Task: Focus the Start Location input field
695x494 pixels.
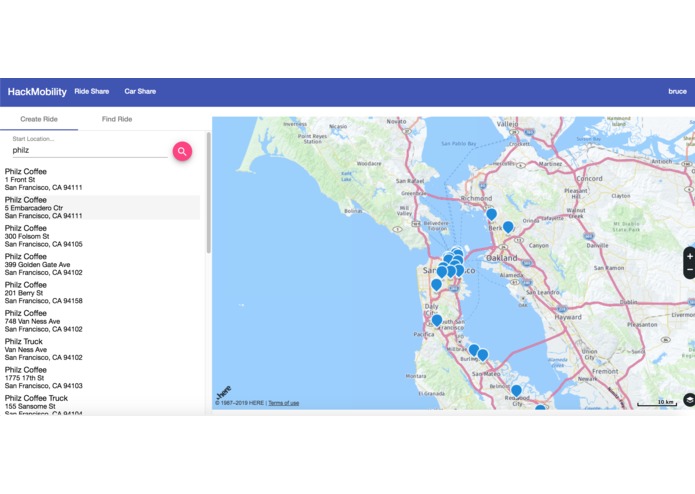Action: (x=90, y=150)
